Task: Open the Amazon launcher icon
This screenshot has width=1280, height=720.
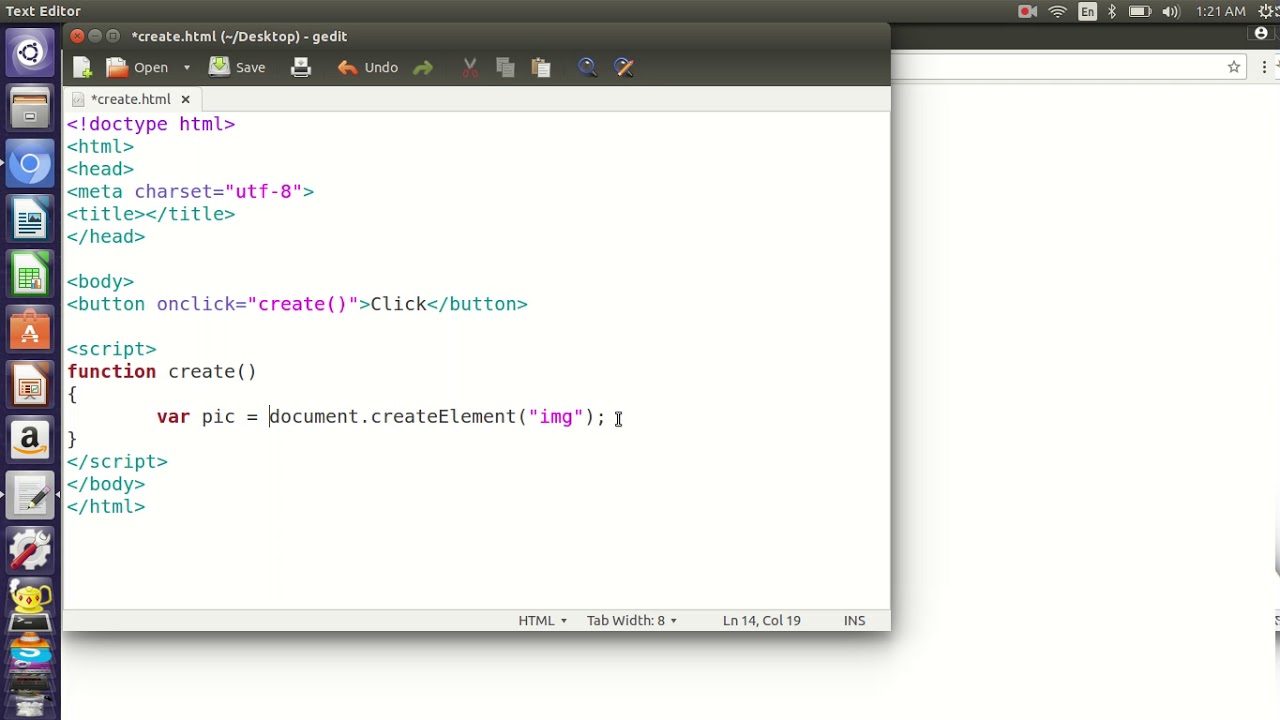Action: tap(30, 440)
